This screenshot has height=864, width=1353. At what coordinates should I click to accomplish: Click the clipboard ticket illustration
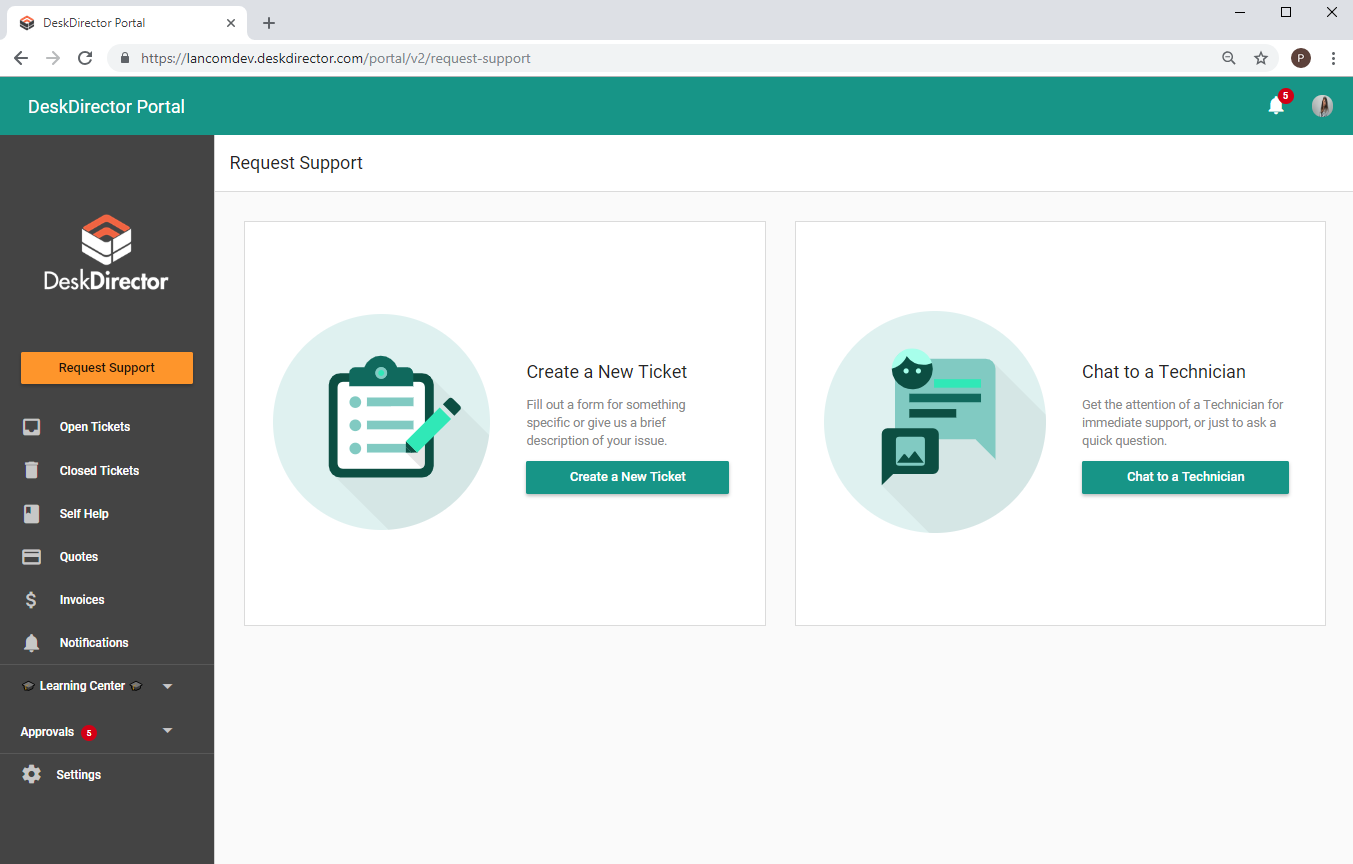click(381, 422)
